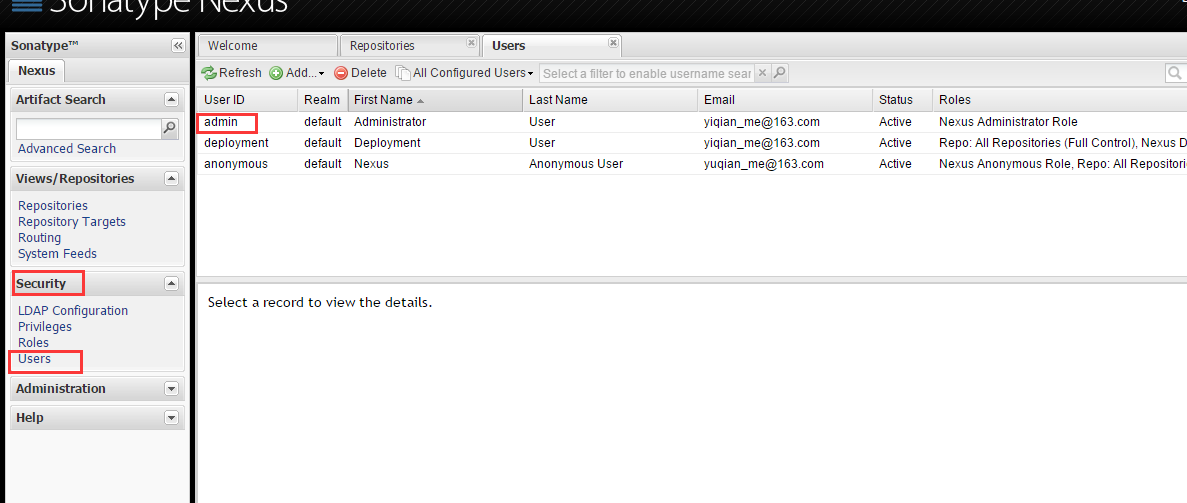Click the red Delete icon
This screenshot has width=1187, height=503.
341,73
